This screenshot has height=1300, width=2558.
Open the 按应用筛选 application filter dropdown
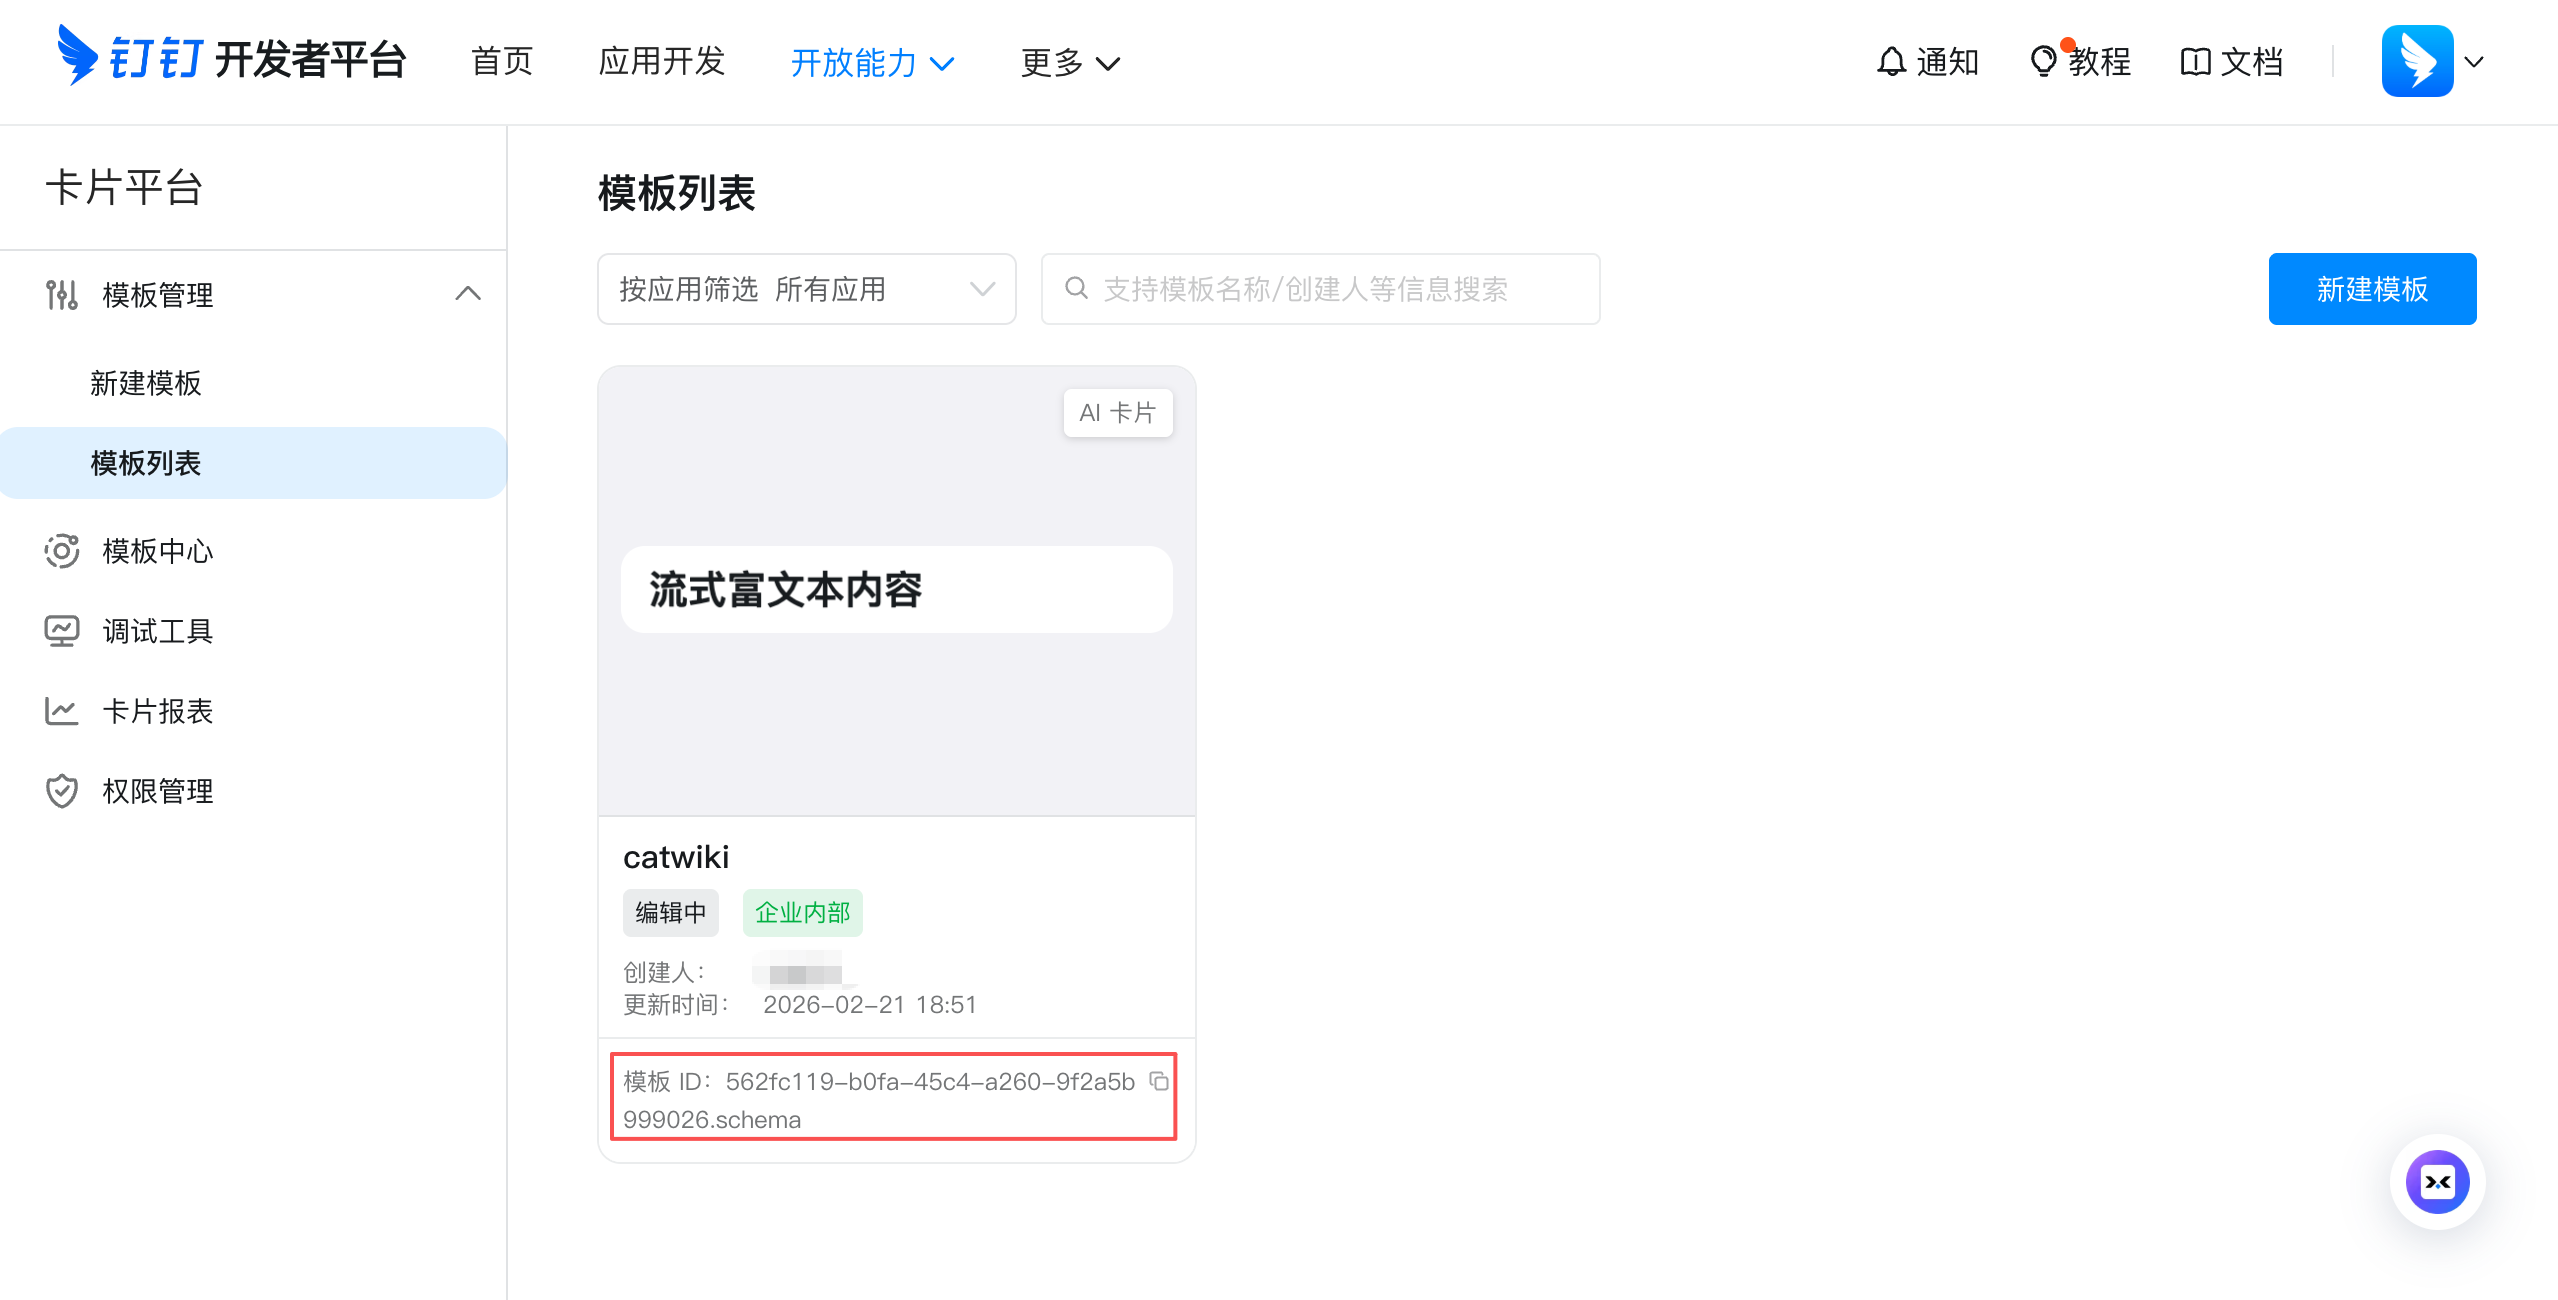pyautogui.click(x=806, y=289)
